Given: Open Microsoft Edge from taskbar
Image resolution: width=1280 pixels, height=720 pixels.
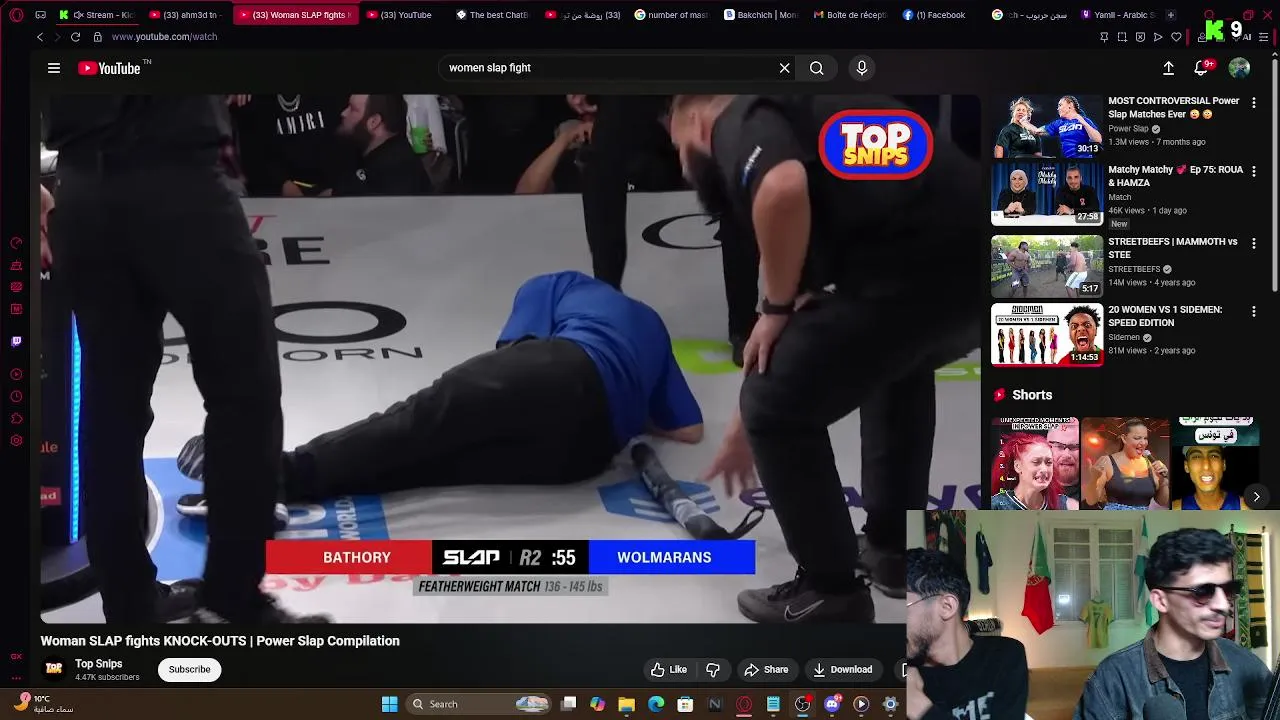Looking at the screenshot, I should 656,704.
